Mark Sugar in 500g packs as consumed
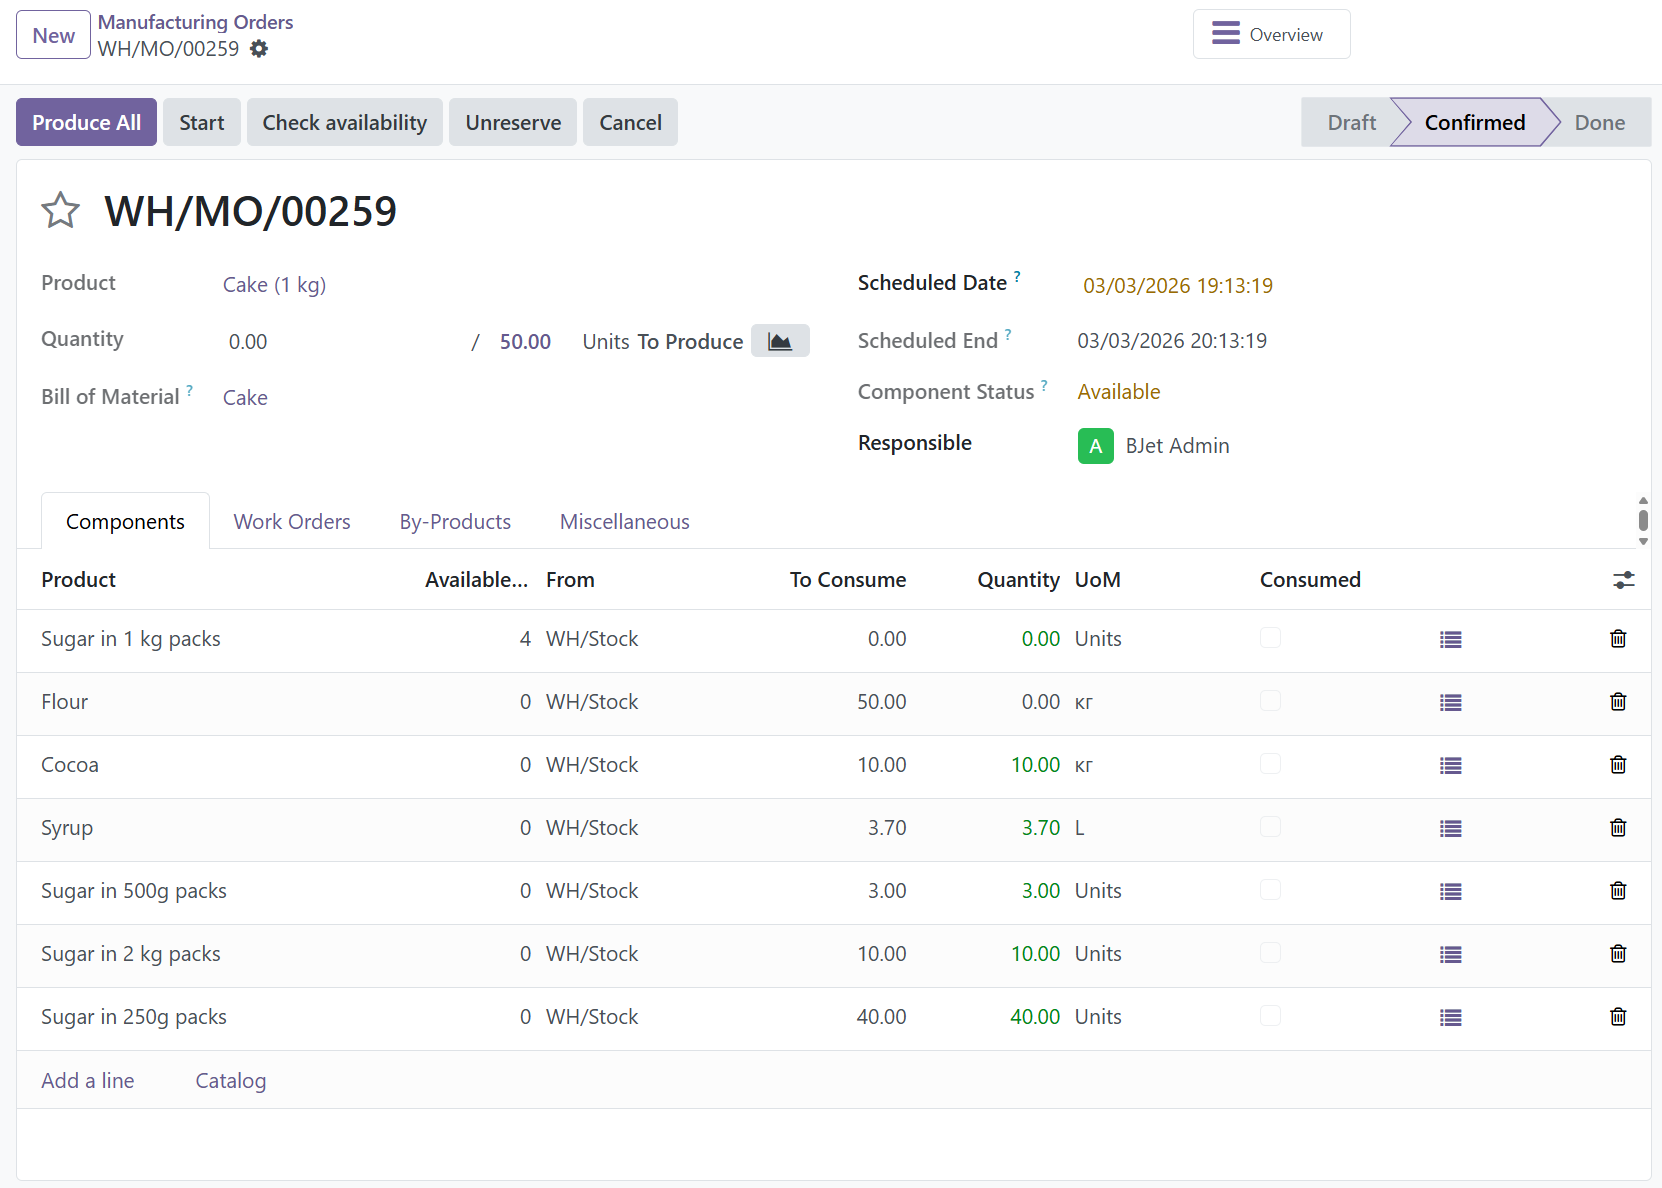The height and width of the screenshot is (1188, 1662). click(1270, 890)
